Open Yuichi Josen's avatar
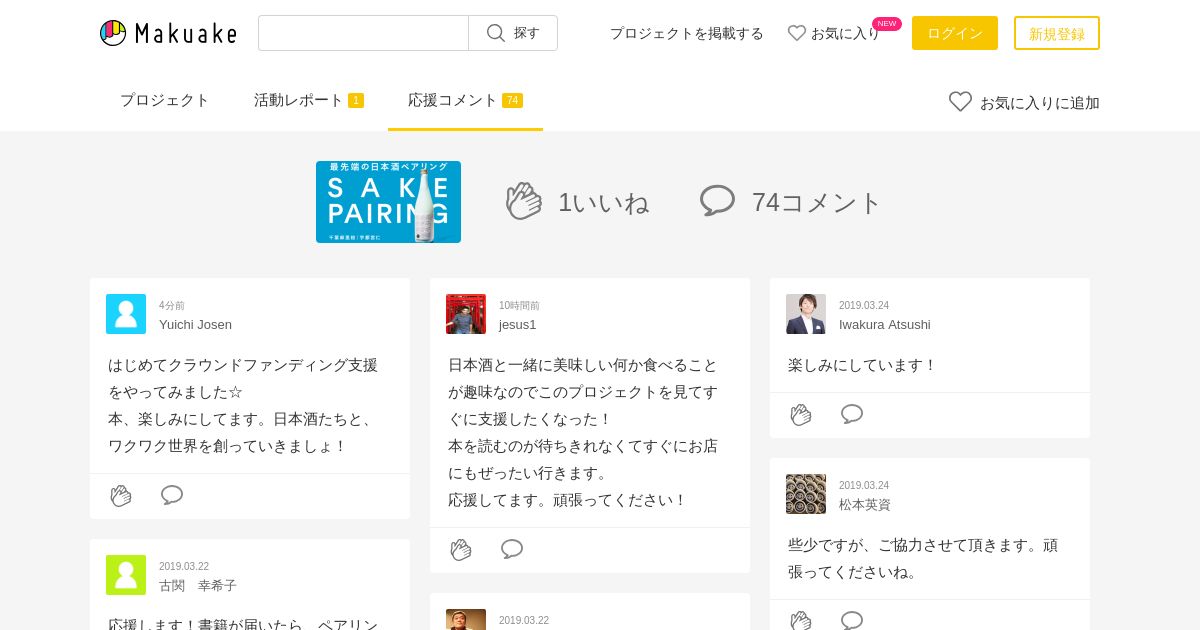The height and width of the screenshot is (630, 1200). click(126, 314)
